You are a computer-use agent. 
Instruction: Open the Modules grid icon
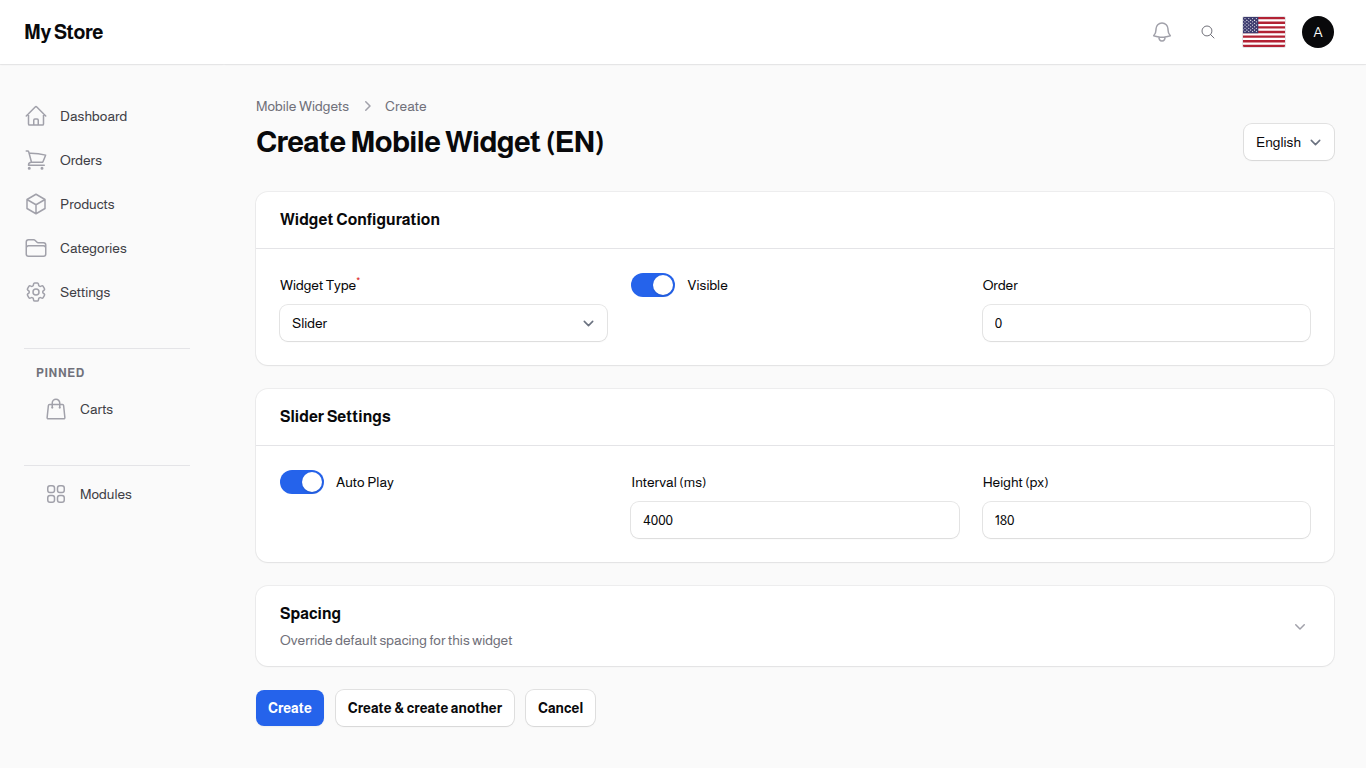55,494
